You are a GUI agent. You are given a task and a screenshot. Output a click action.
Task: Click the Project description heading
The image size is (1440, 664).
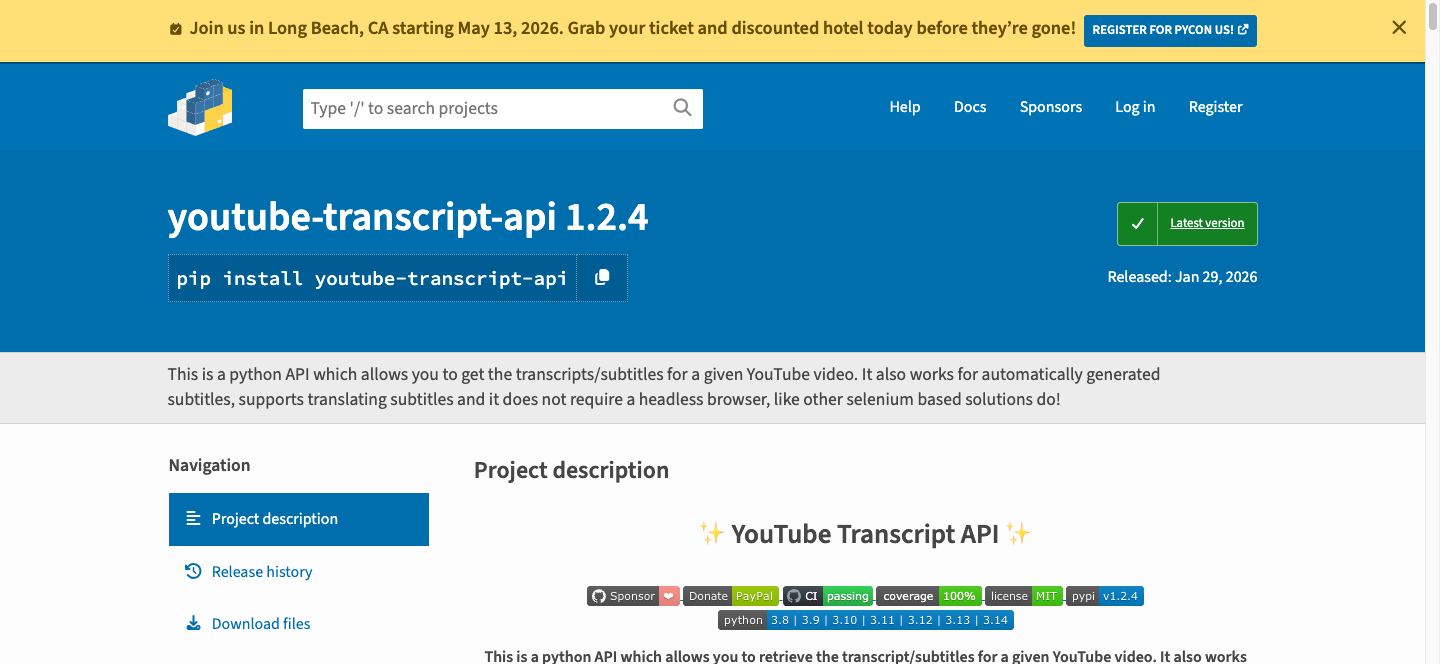(571, 470)
